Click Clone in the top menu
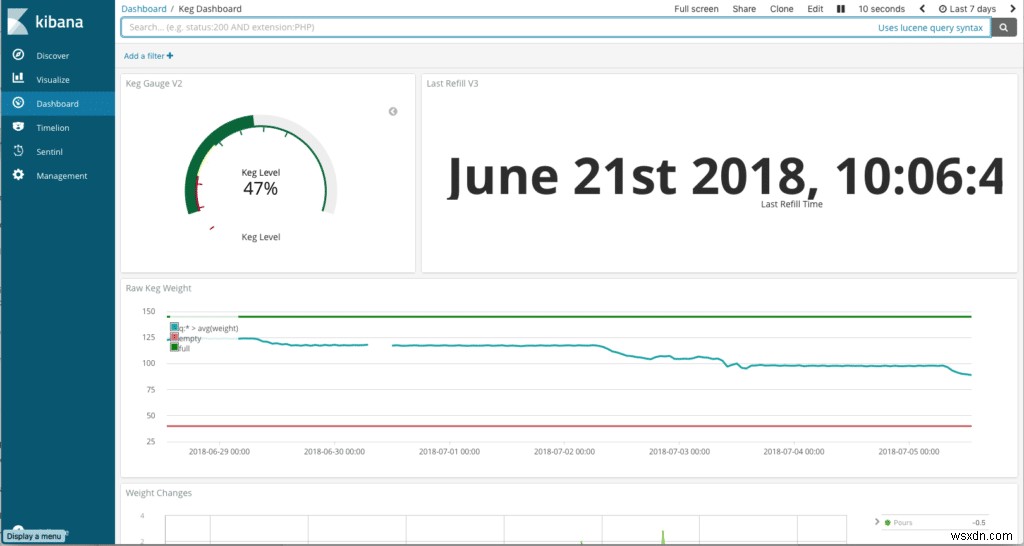Viewport: 1024px width, 546px height. tap(782, 9)
